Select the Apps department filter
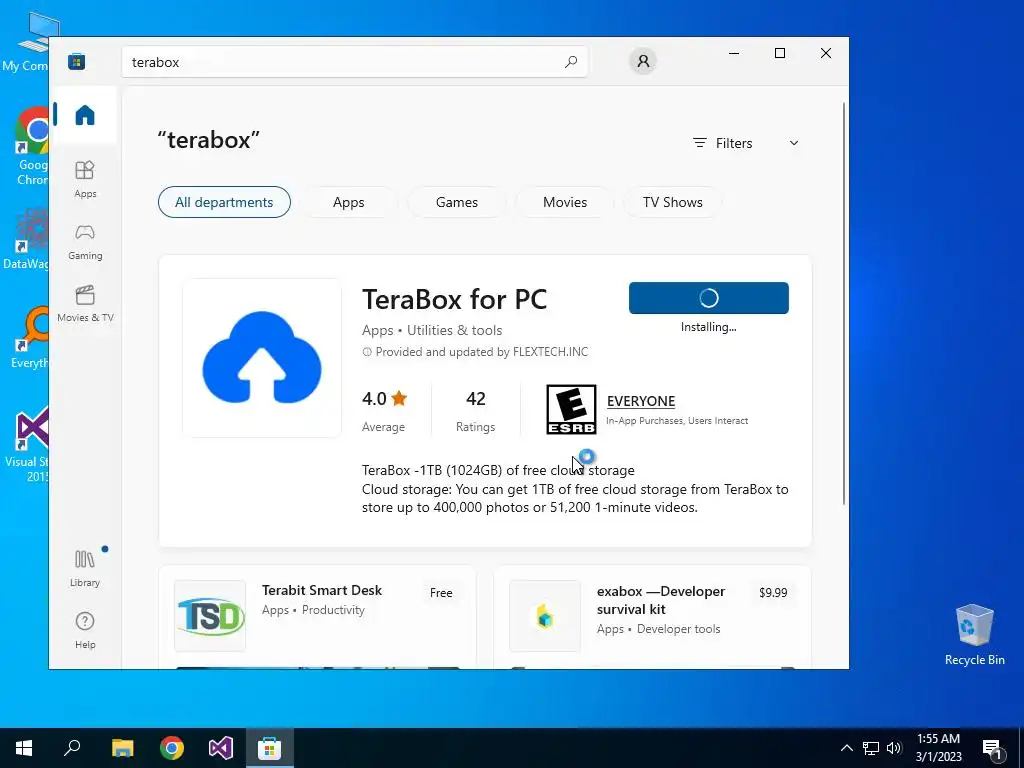The image size is (1024, 768). [349, 202]
